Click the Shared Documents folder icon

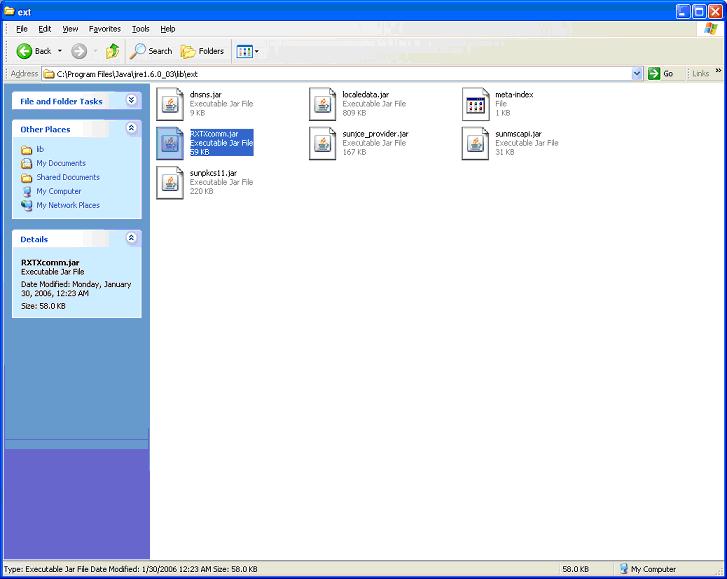[27, 178]
